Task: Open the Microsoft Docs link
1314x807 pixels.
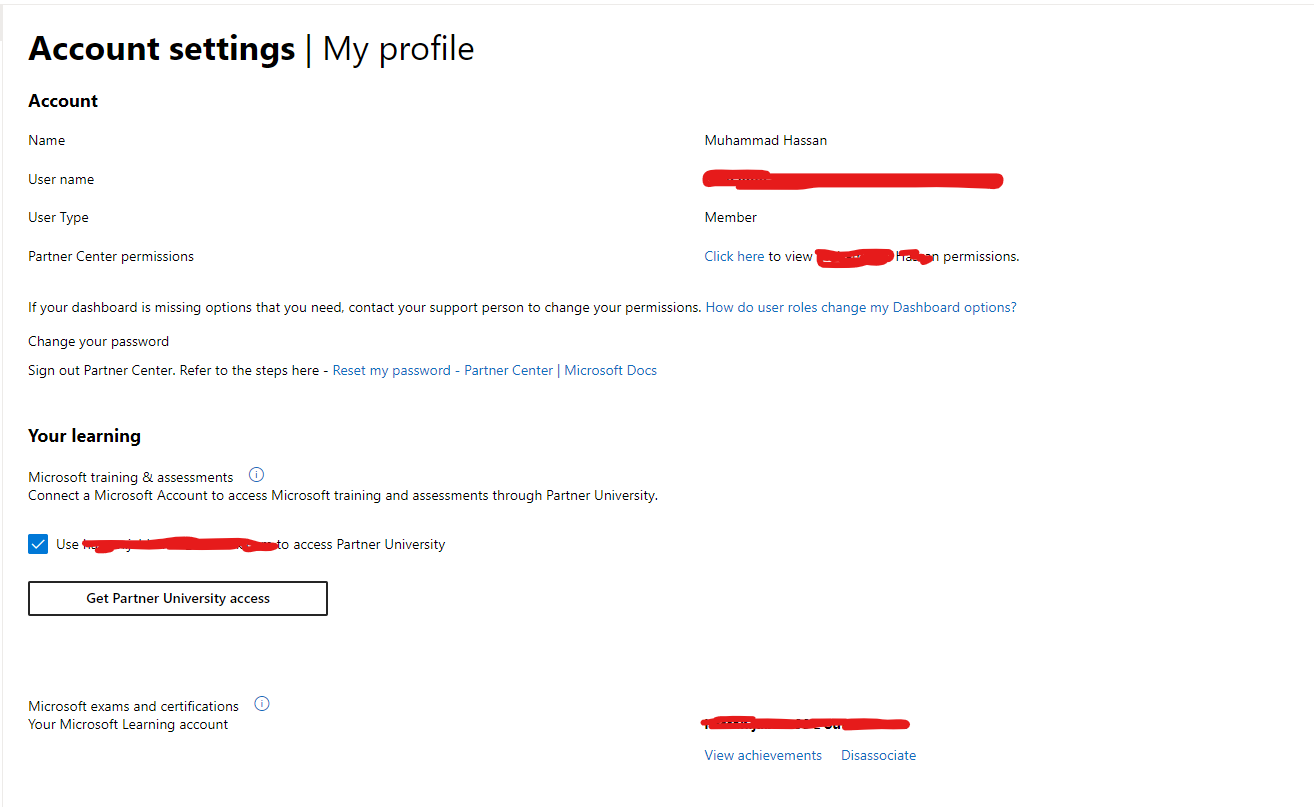Action: (x=610, y=369)
